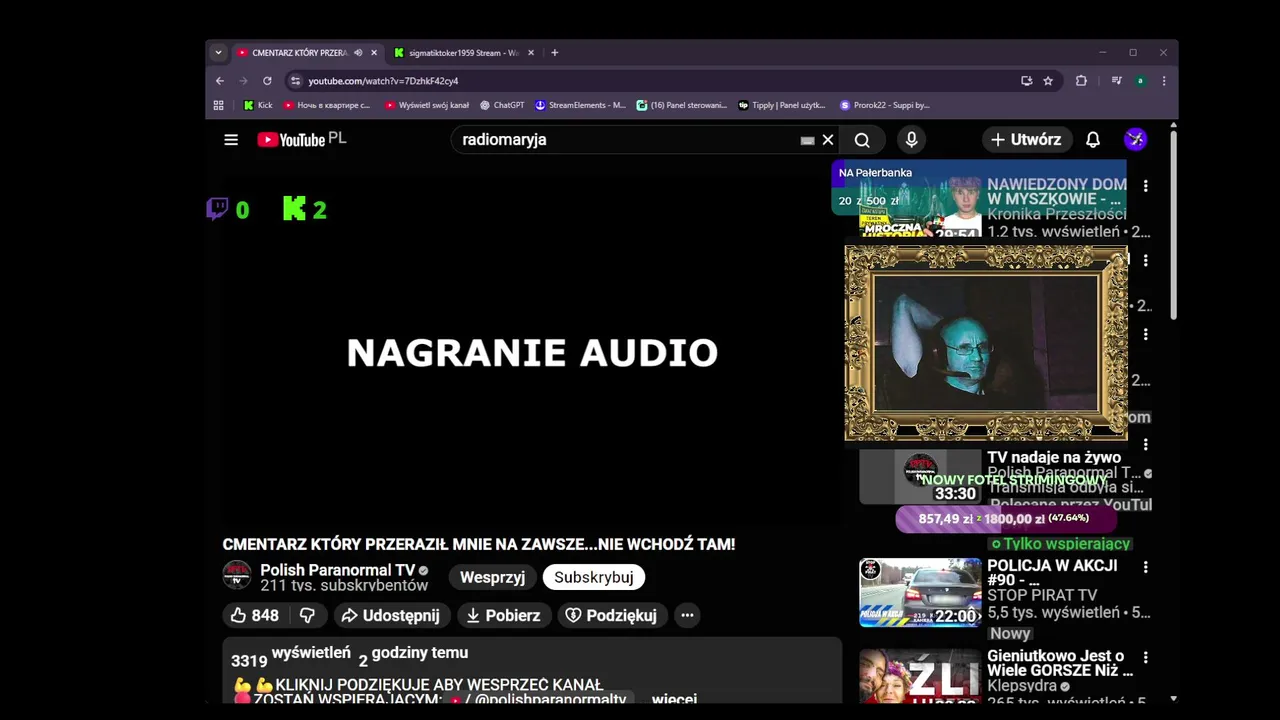Switch to sigmatiktoker1959 Stream tab

[463, 53]
